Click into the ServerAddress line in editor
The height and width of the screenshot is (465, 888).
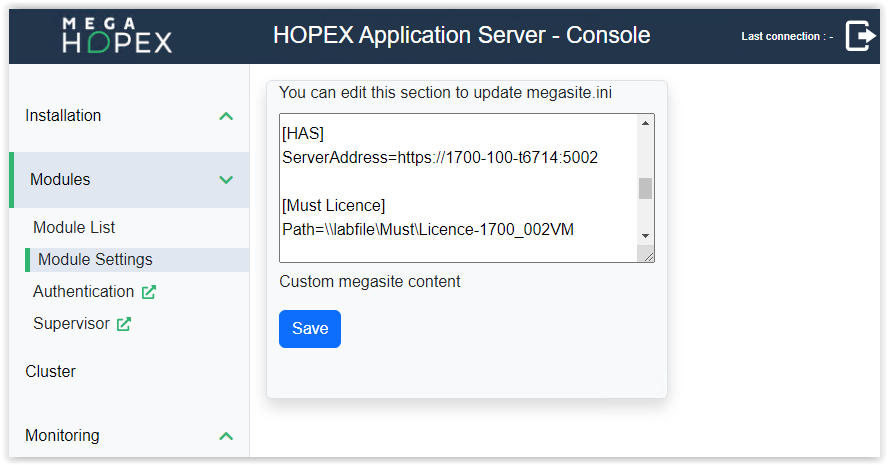(x=440, y=158)
